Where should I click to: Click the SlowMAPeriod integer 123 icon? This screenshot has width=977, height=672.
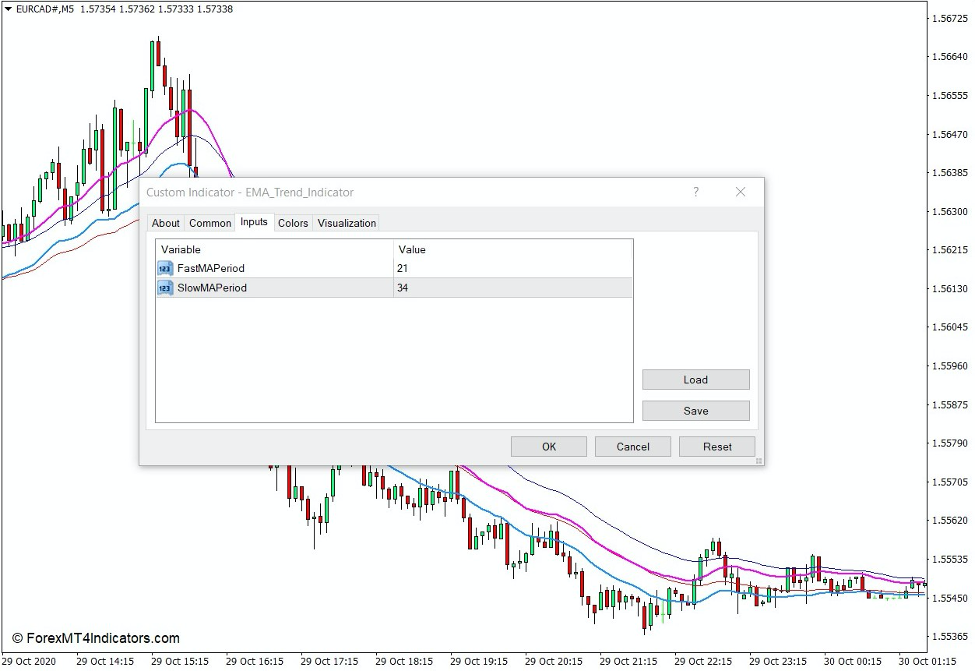[x=163, y=288]
